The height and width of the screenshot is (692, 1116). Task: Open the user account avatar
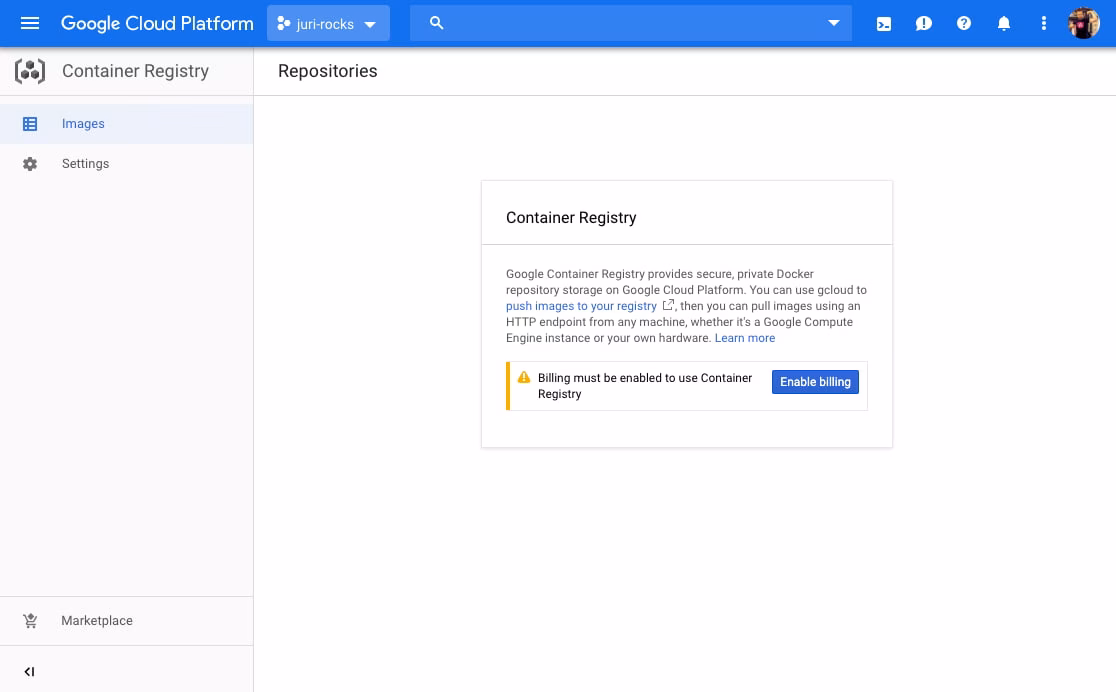1084,23
